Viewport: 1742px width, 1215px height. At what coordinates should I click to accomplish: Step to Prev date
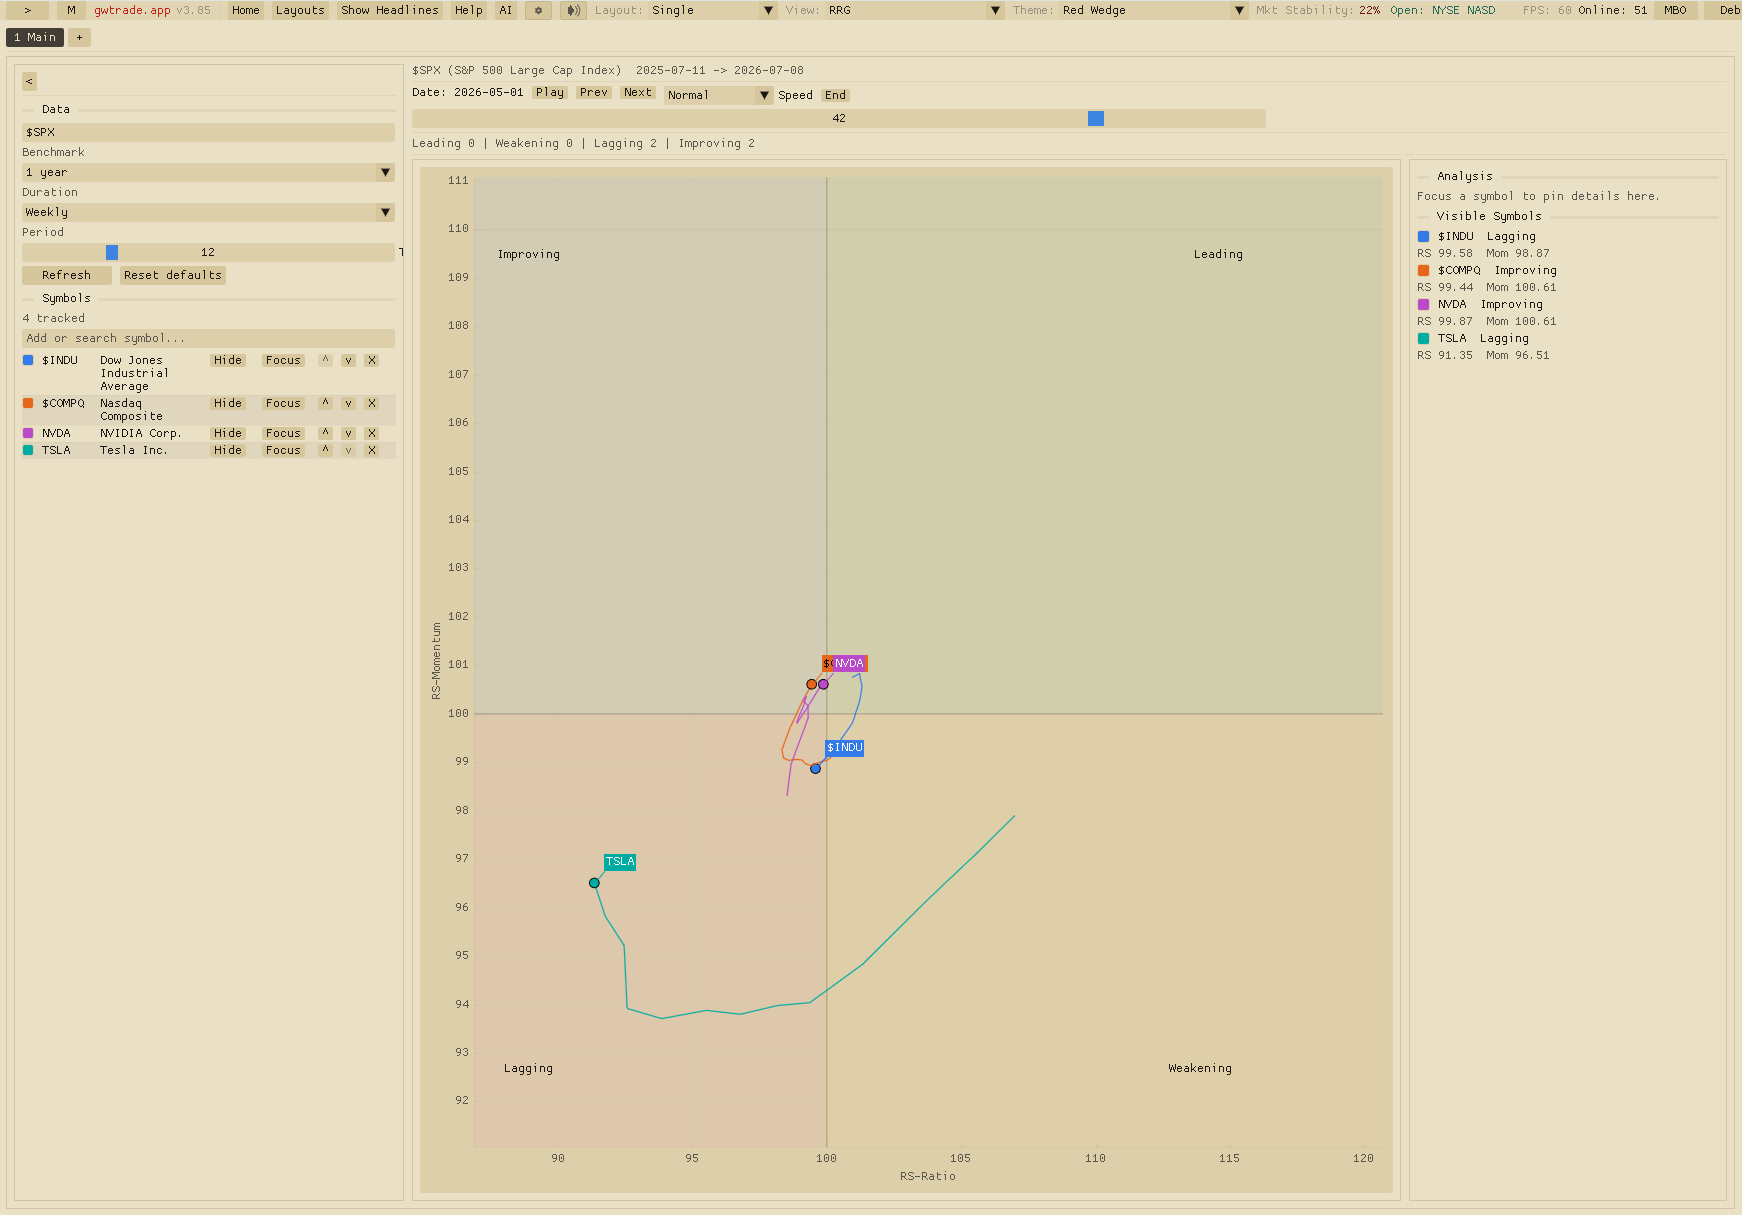(593, 92)
